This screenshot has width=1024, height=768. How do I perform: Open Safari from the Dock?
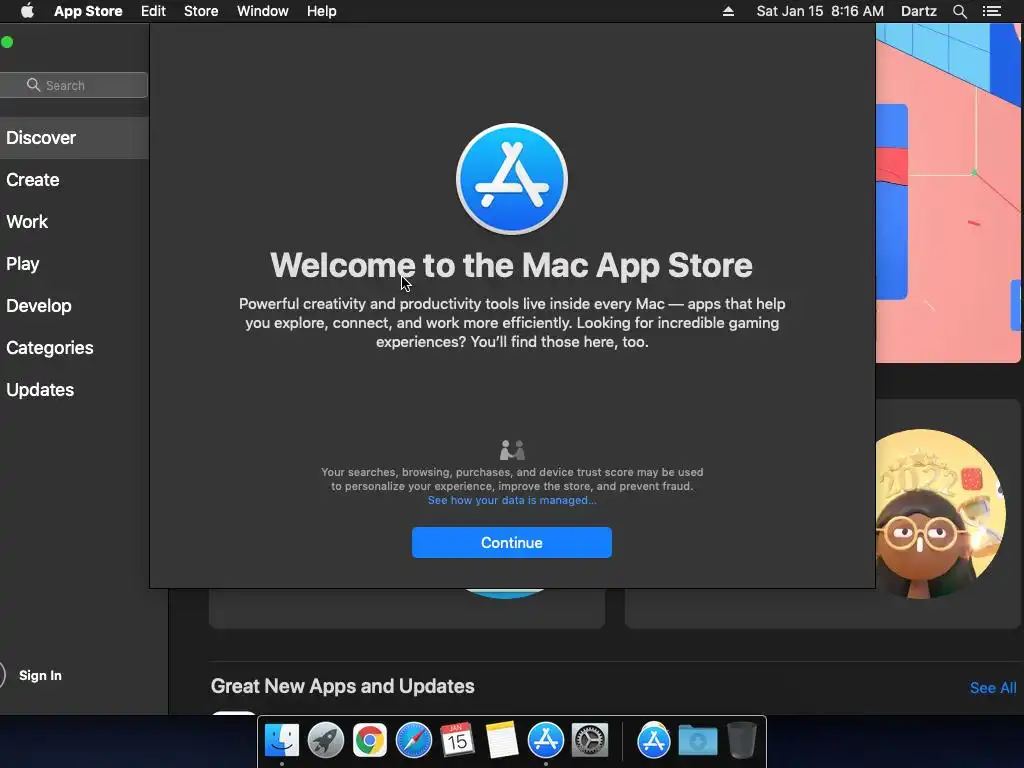click(x=413, y=741)
